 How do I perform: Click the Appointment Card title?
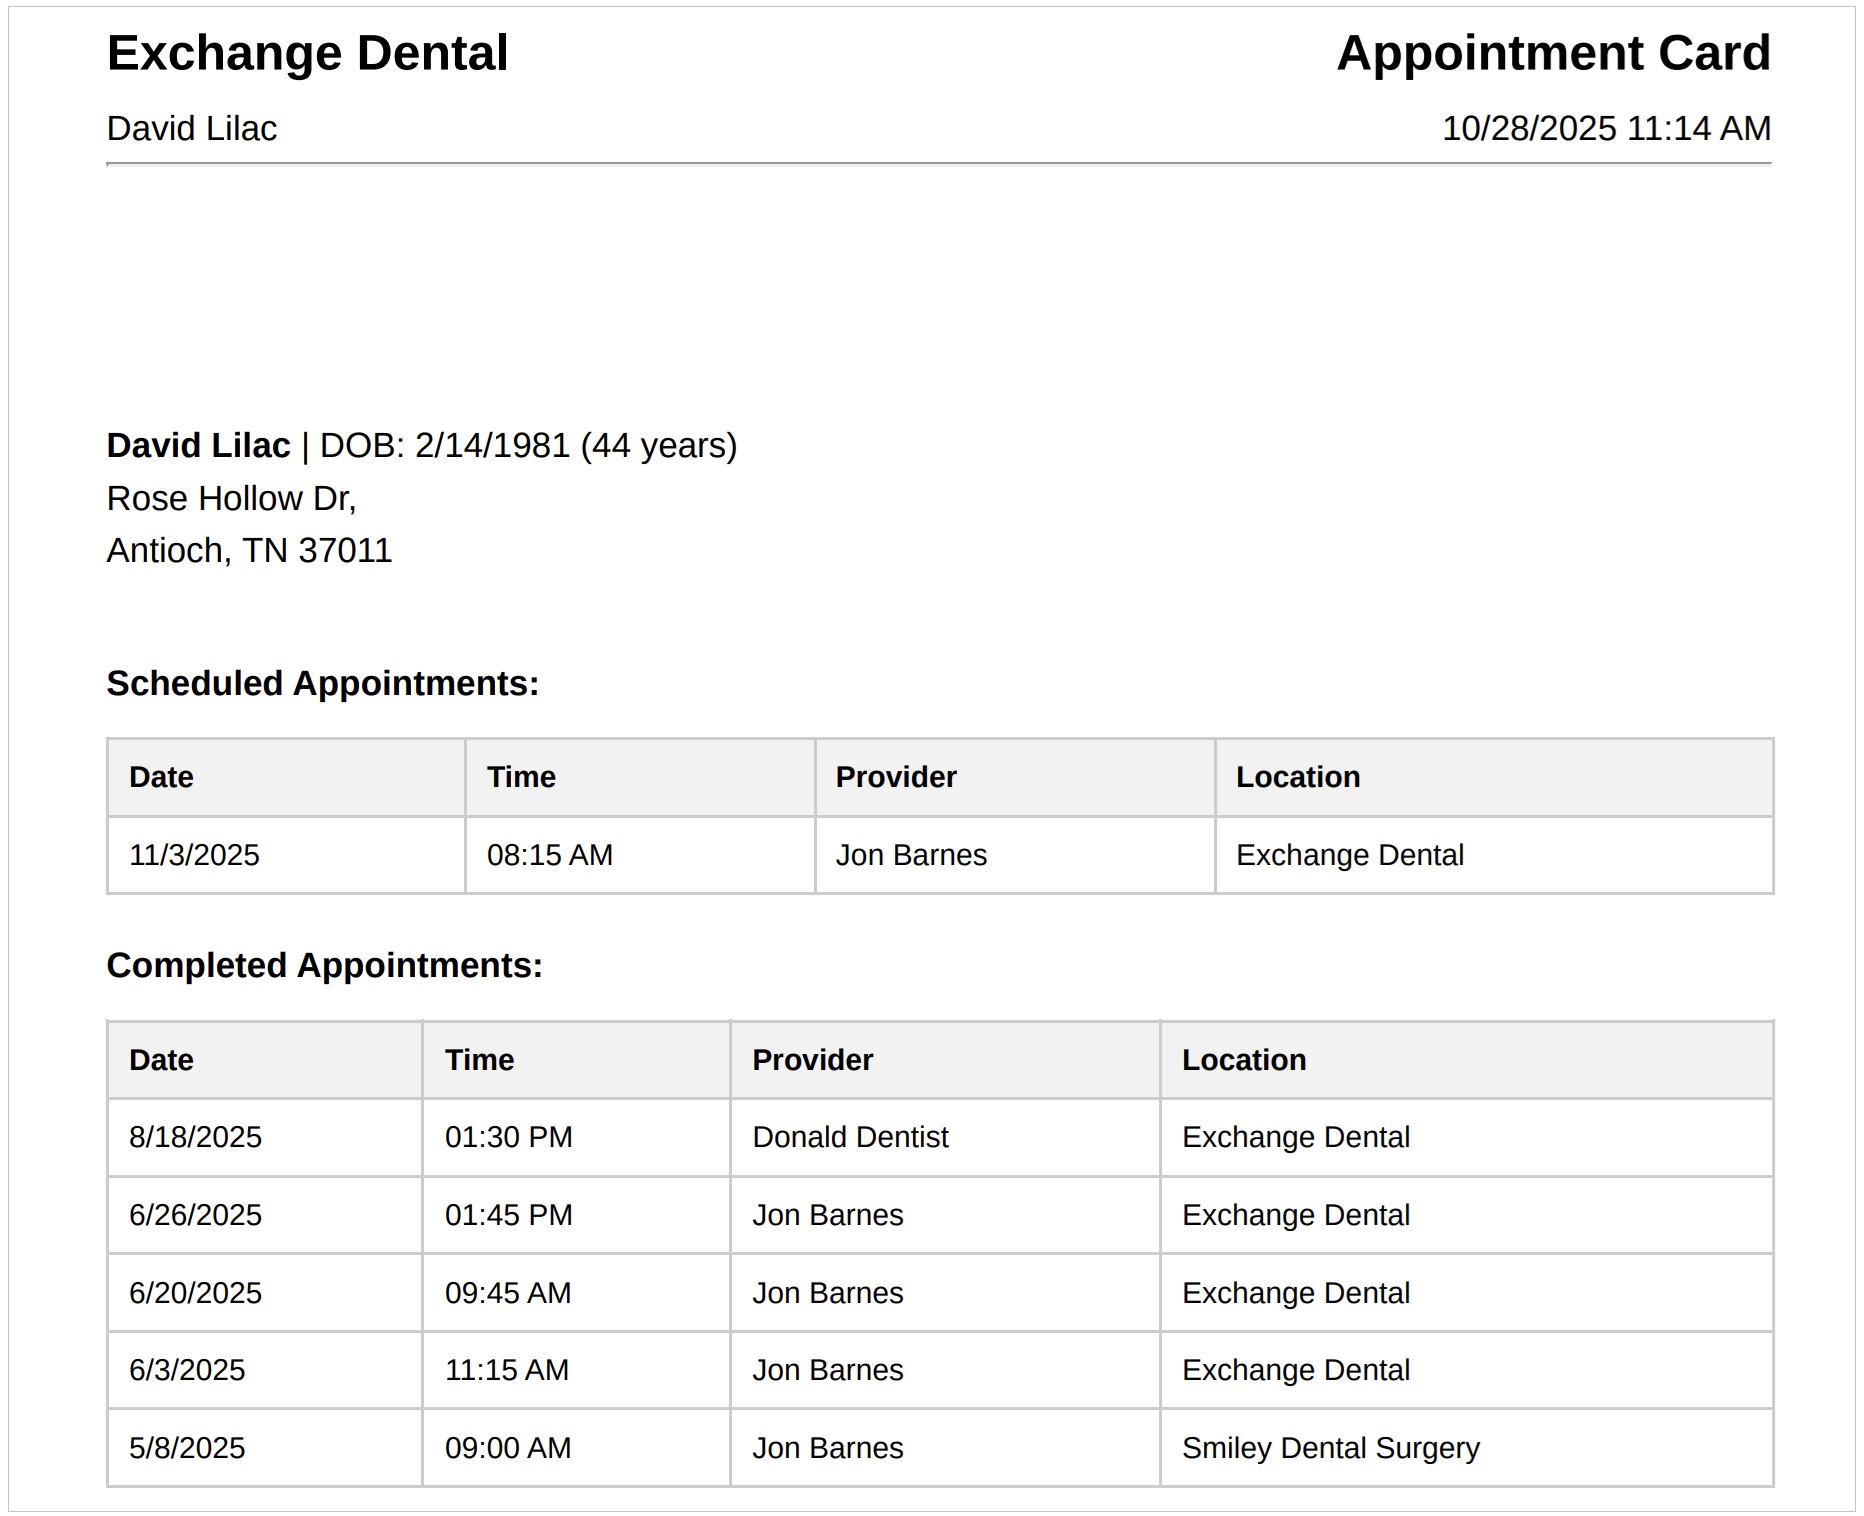click(x=1553, y=53)
